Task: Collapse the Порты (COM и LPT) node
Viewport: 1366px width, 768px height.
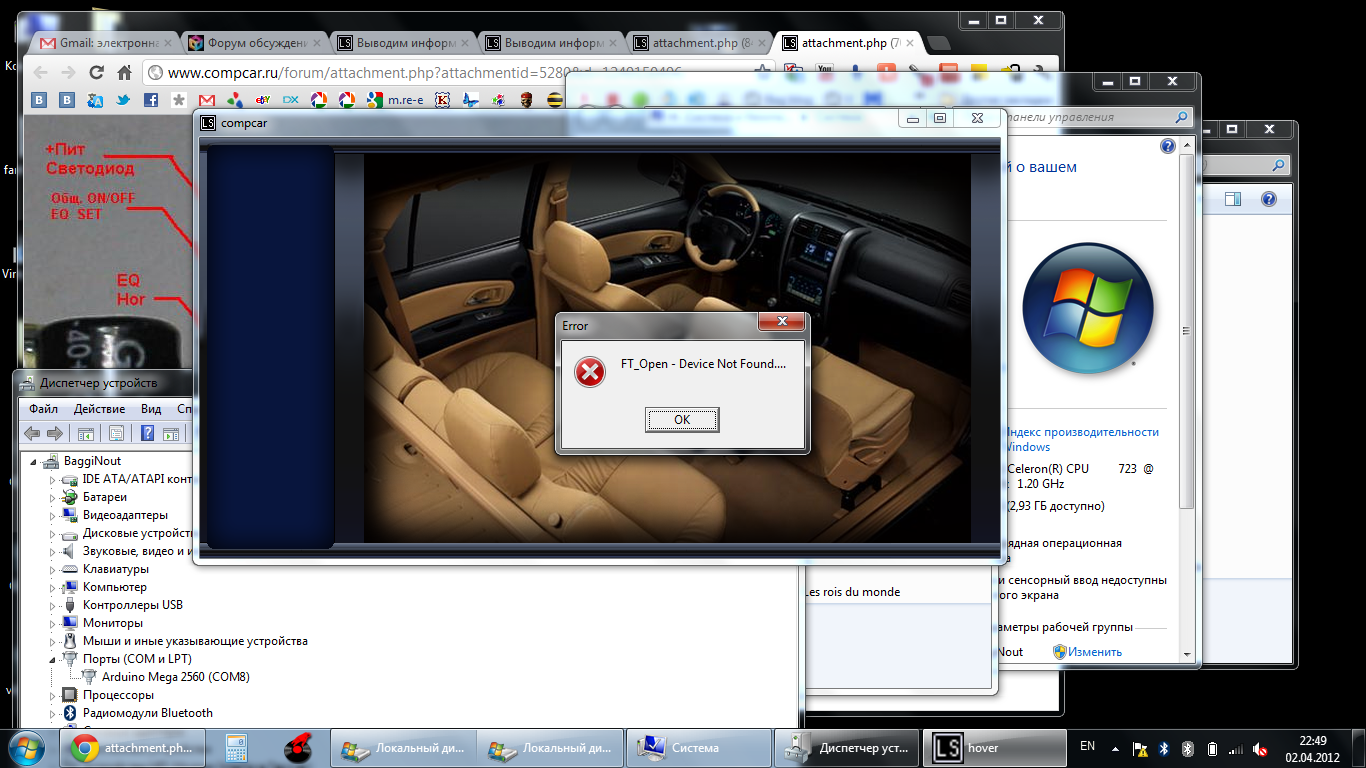Action: [x=53, y=660]
